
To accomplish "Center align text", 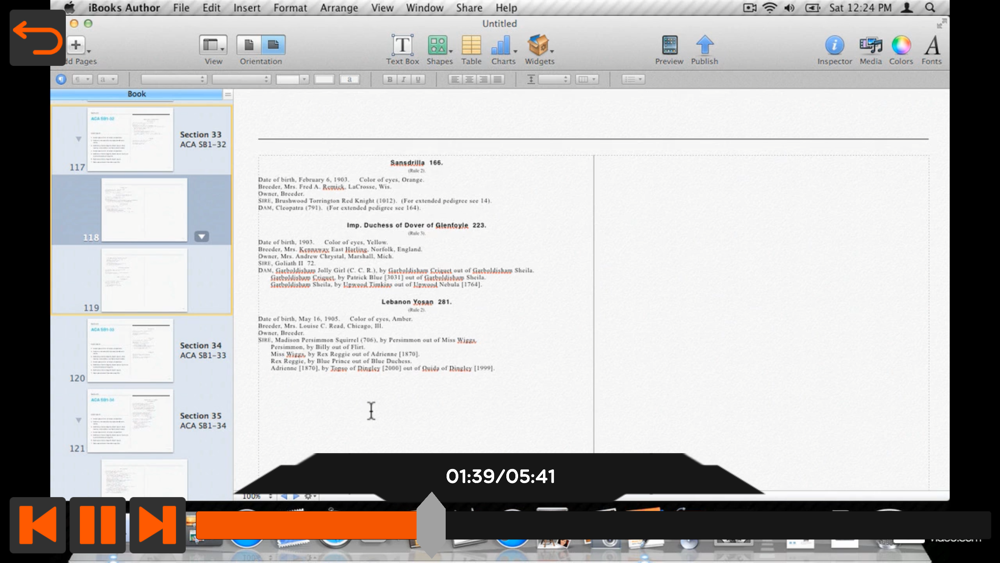I will point(469,79).
